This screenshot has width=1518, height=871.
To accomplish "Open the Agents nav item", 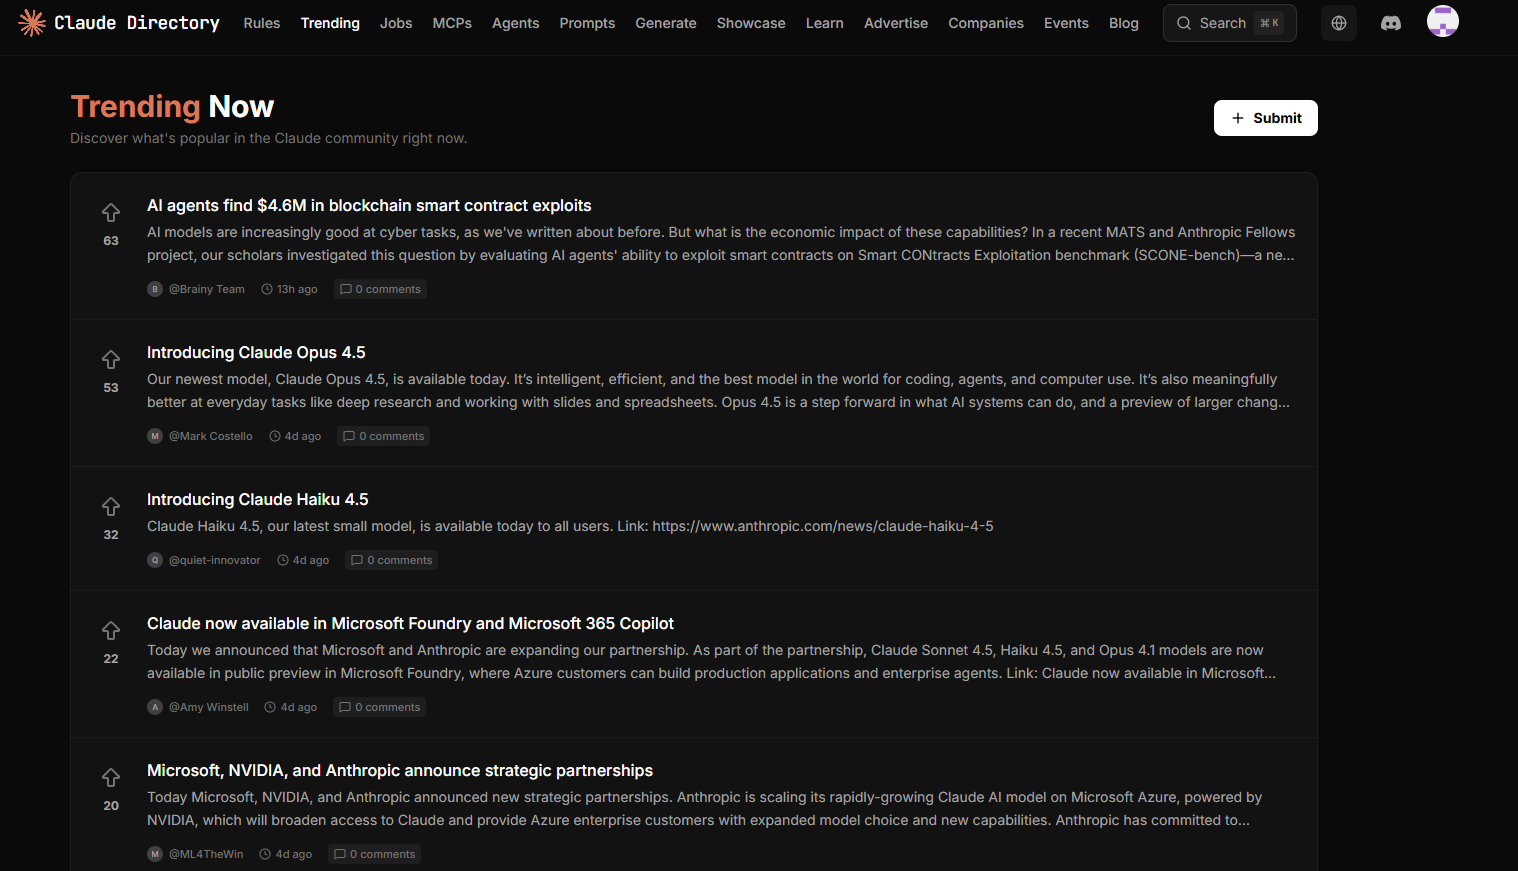I will click(516, 23).
